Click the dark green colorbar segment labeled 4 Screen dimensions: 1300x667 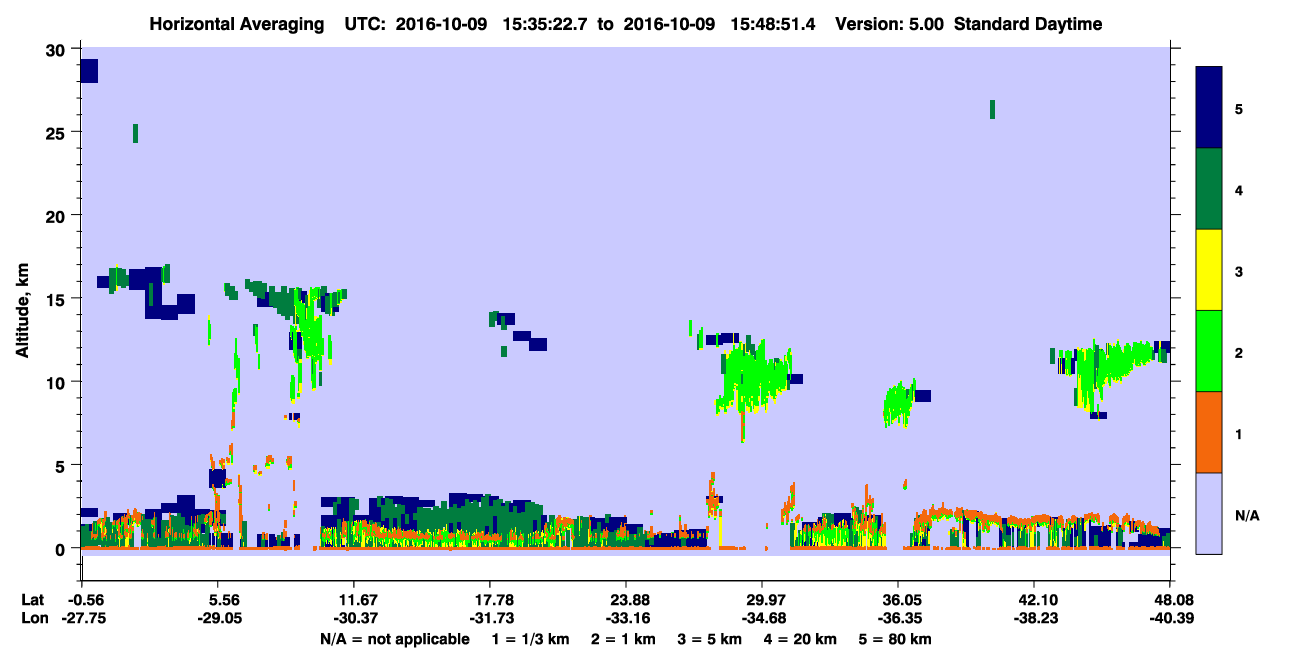pyautogui.click(x=1209, y=189)
